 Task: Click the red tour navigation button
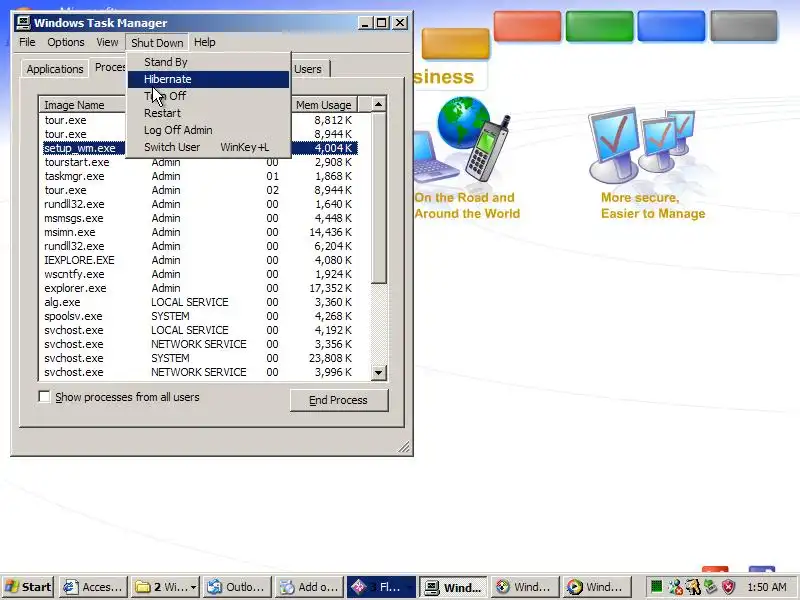coord(527,26)
